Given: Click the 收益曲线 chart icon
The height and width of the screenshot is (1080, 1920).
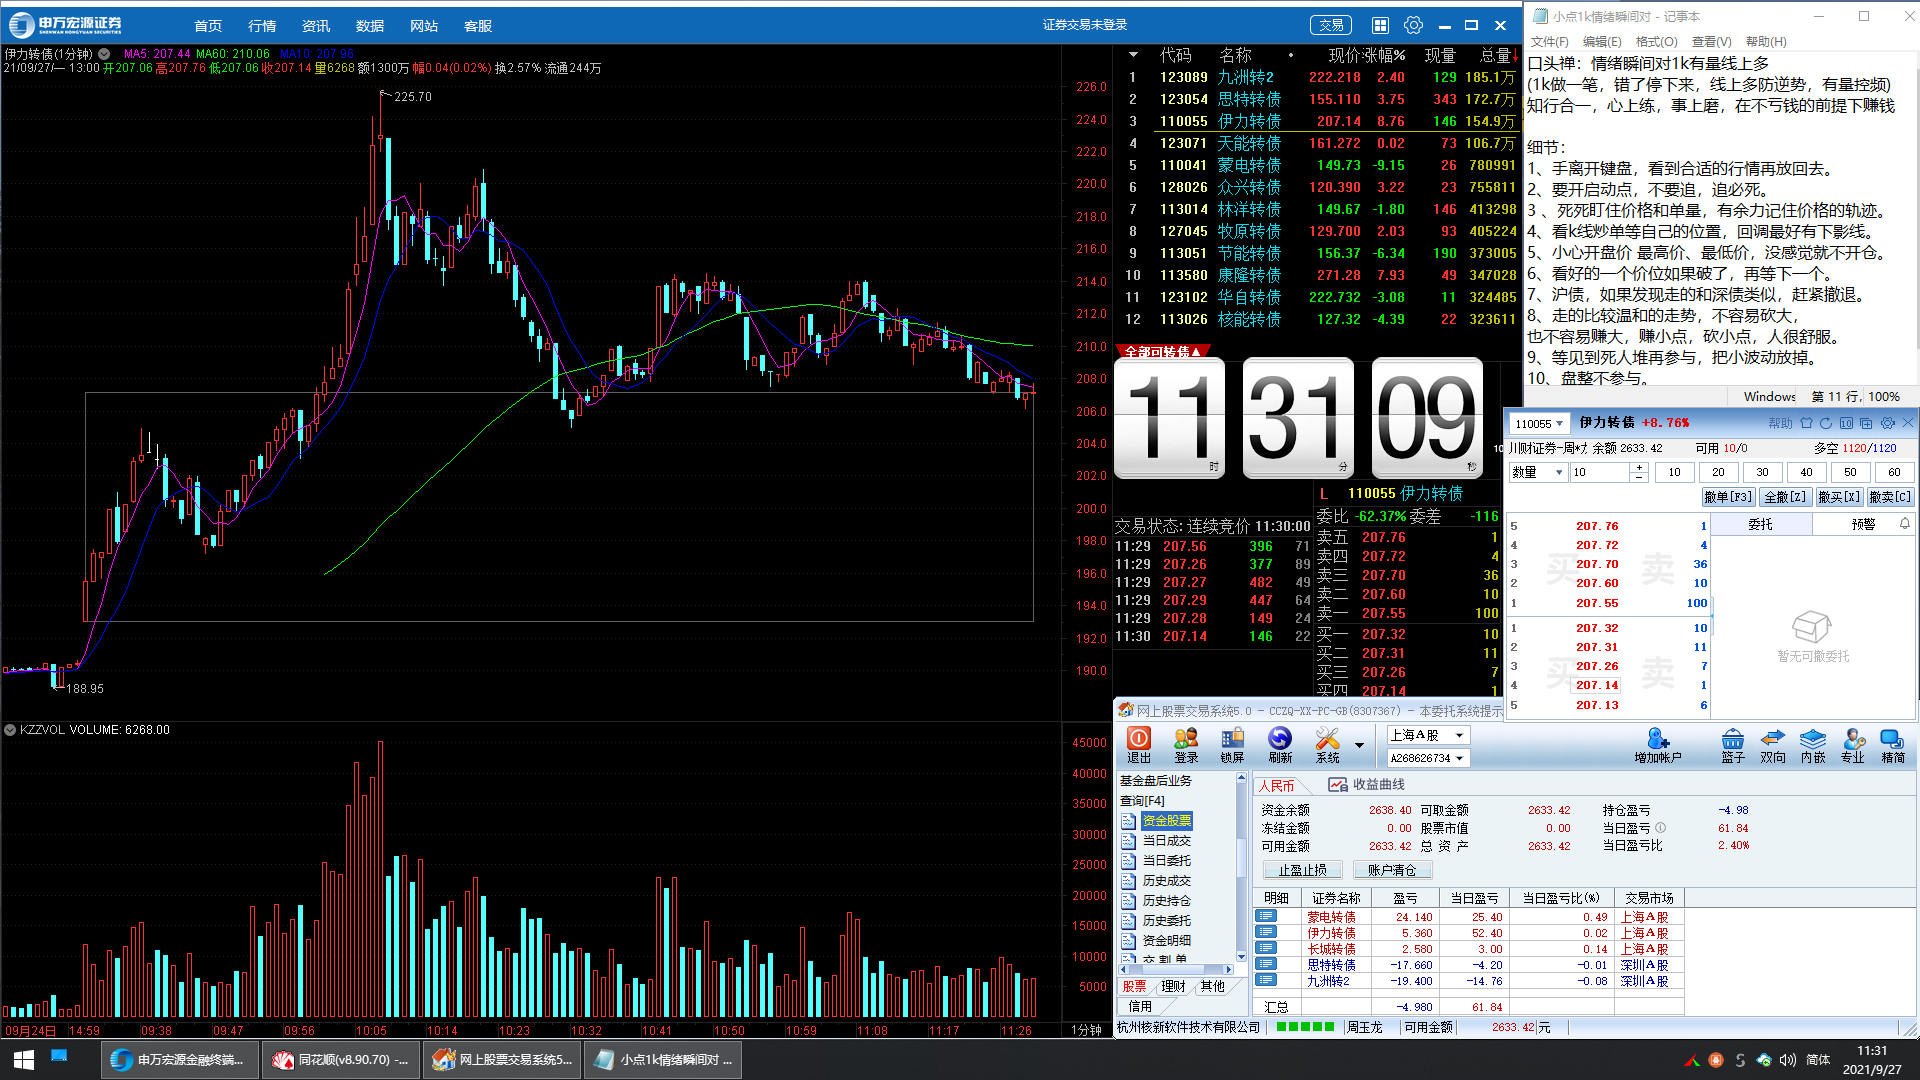Looking at the screenshot, I should tap(1336, 785).
